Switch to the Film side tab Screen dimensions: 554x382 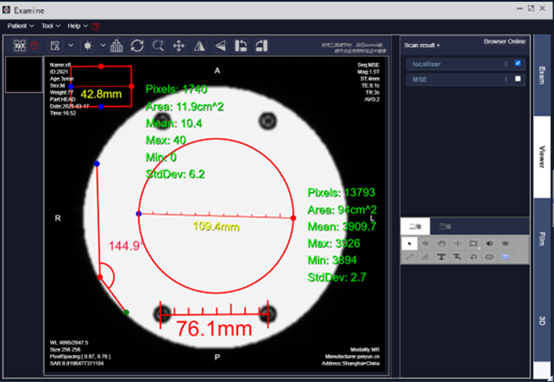[x=542, y=239]
